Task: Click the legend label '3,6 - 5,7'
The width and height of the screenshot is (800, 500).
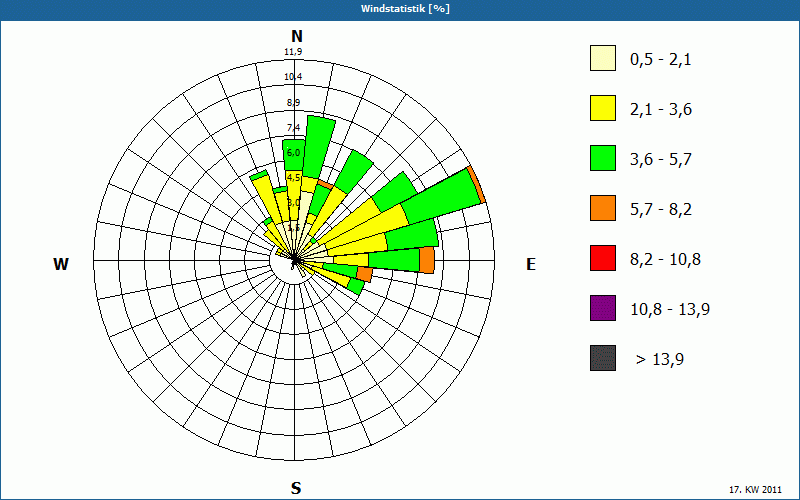Action: (661, 160)
